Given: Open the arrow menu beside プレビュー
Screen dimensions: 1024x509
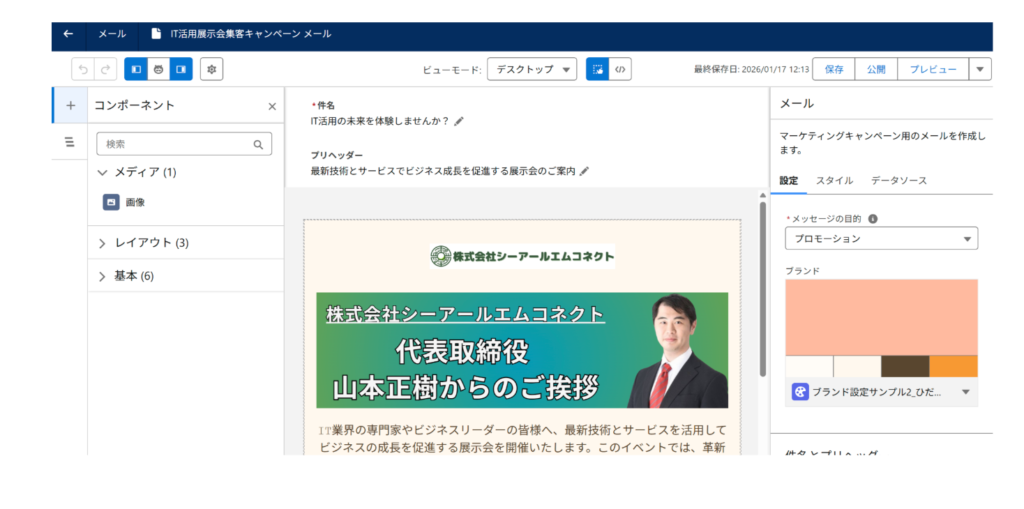Looking at the screenshot, I should 980,69.
